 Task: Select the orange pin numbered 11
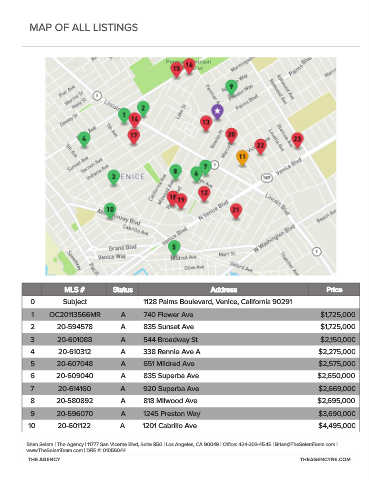[242, 157]
